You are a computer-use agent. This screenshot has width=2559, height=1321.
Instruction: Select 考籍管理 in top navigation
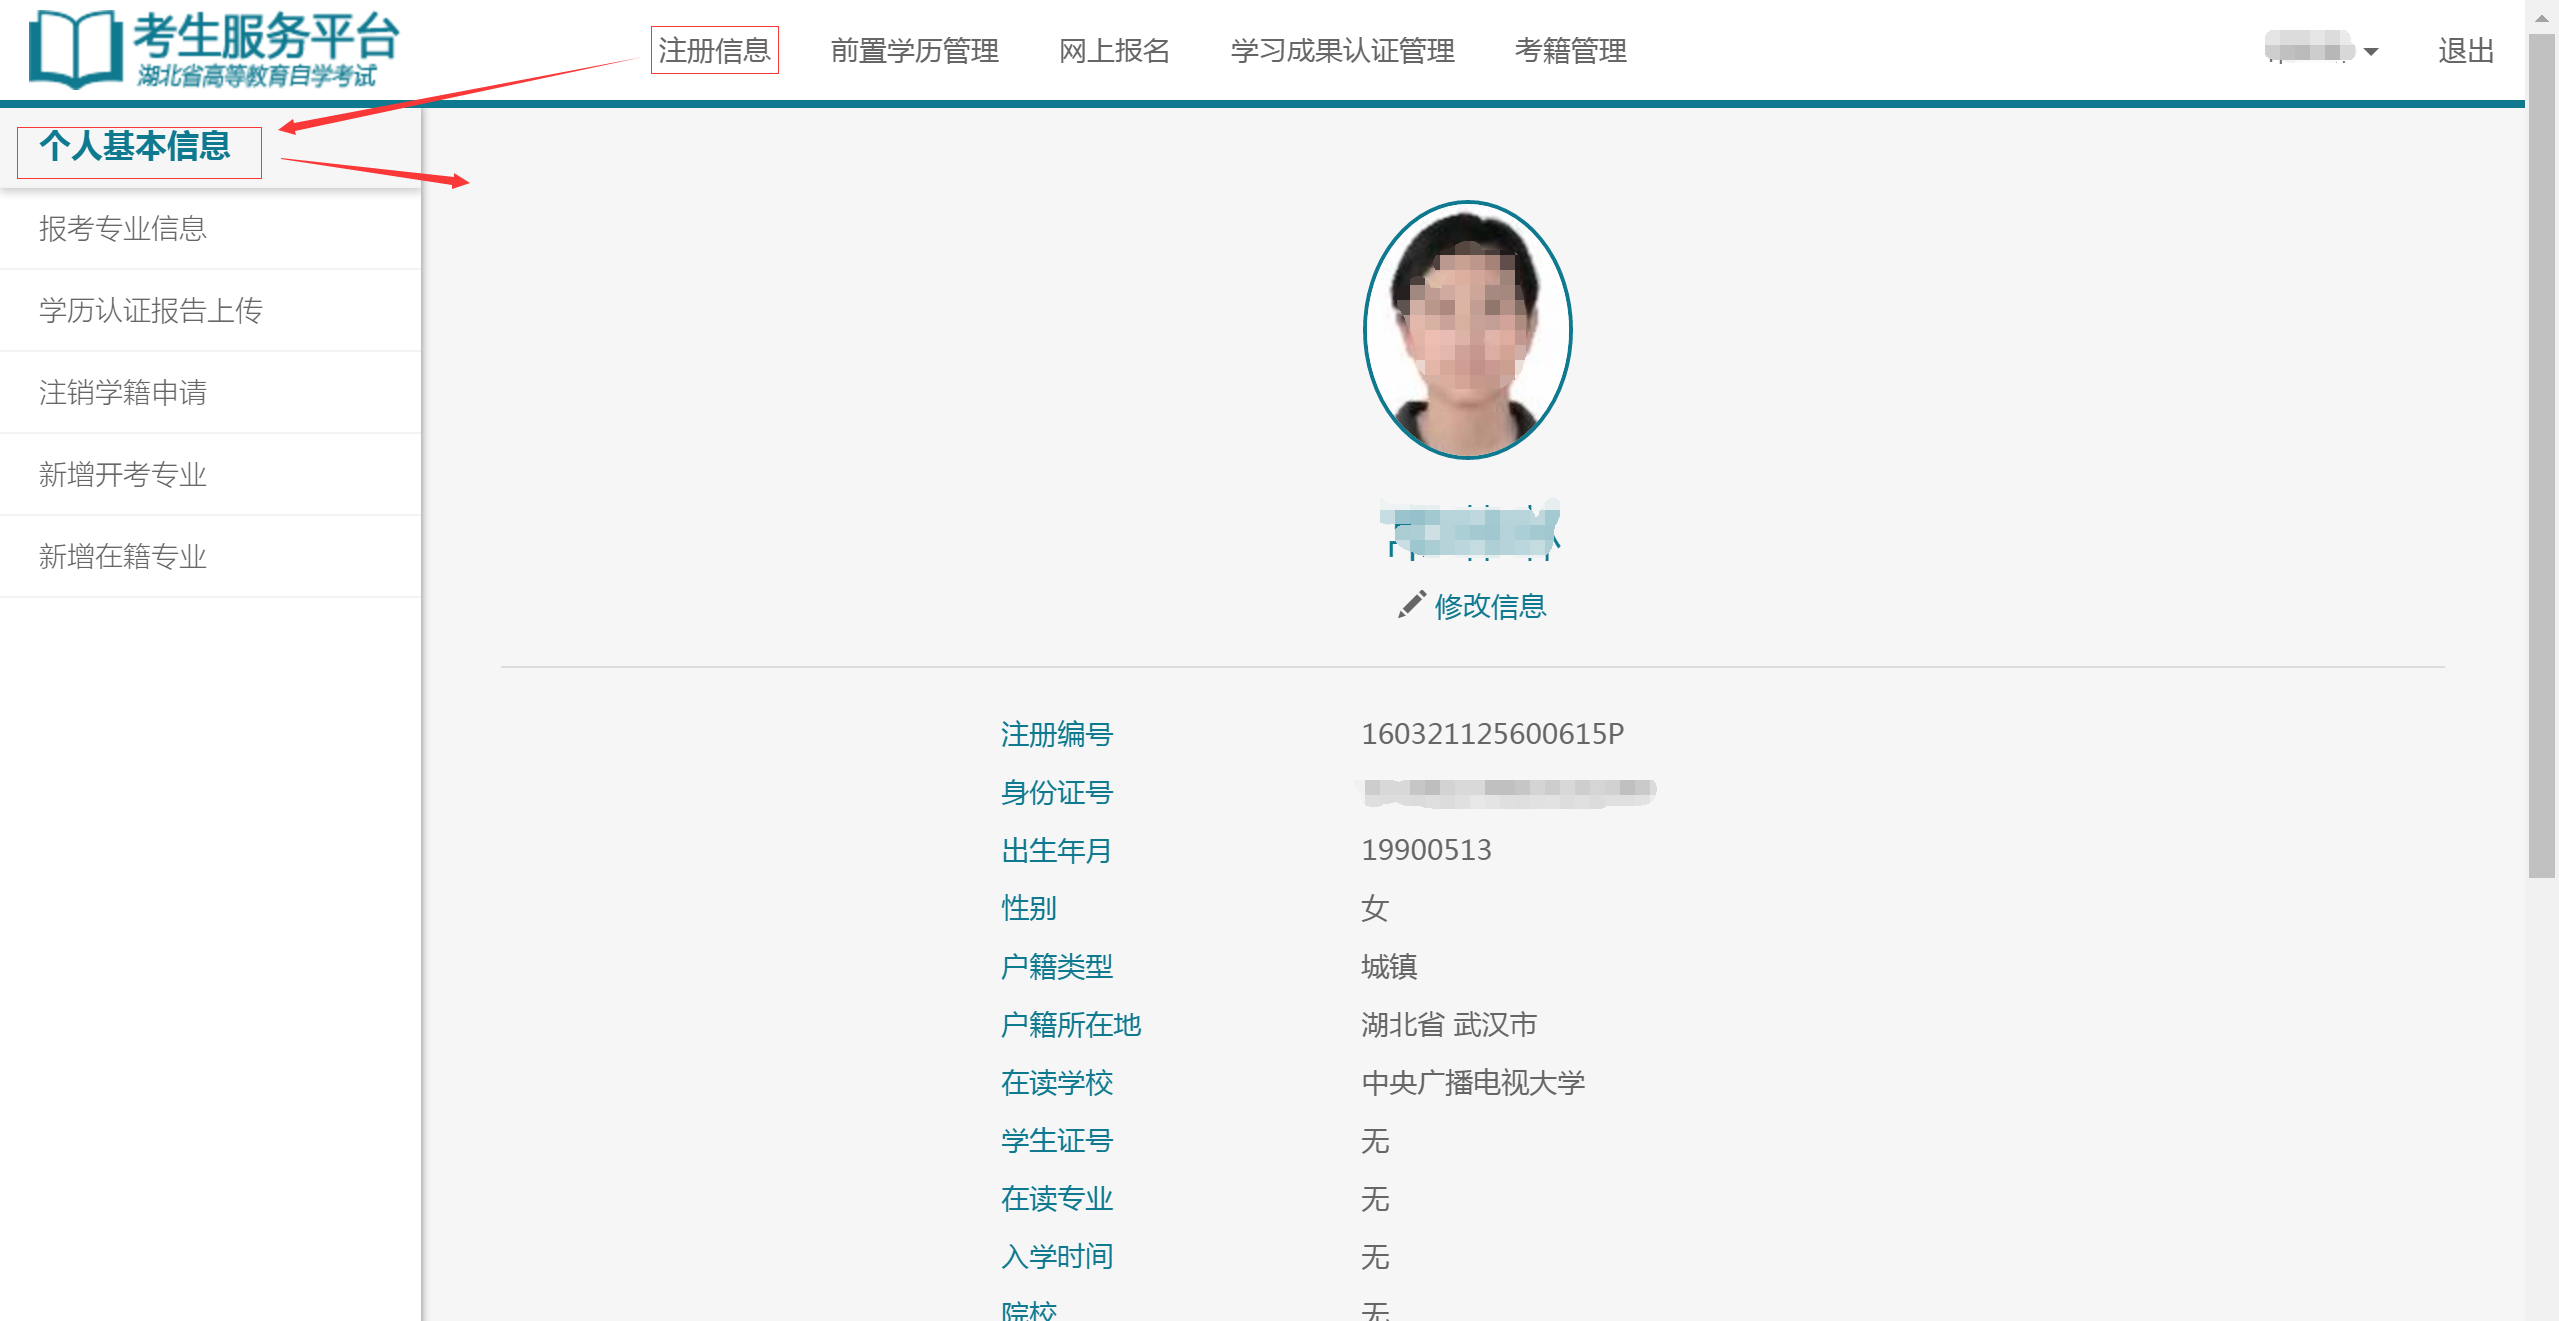coord(1570,50)
